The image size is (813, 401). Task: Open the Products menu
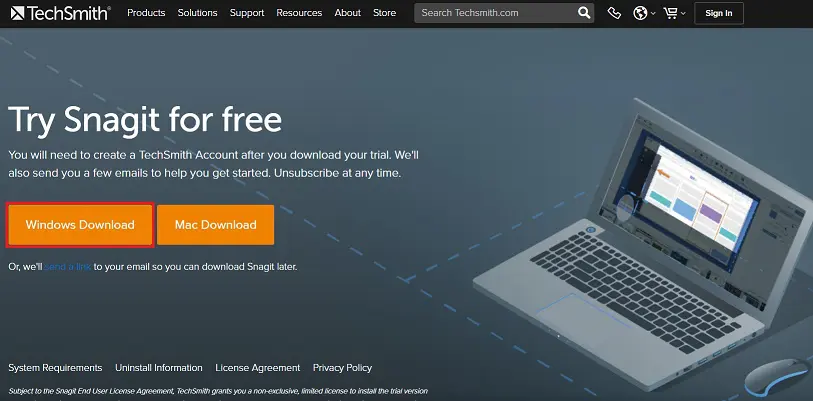[146, 13]
